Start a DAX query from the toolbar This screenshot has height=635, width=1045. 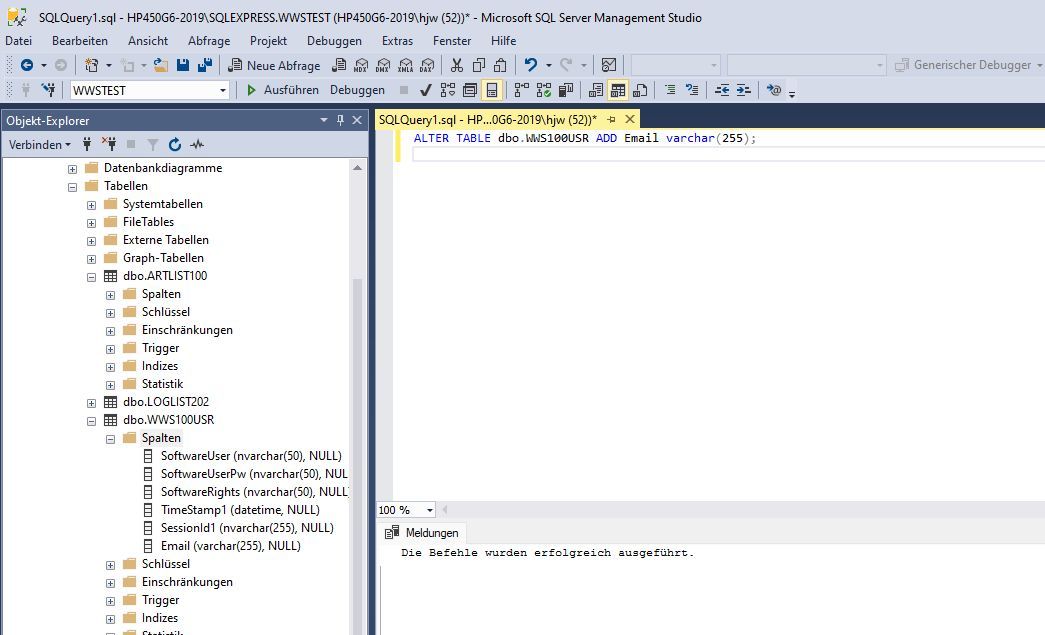pos(427,65)
